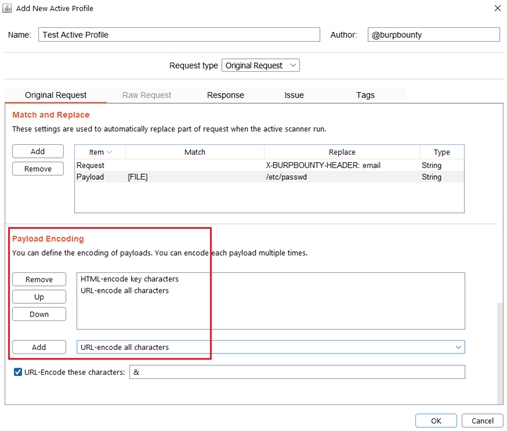Move selected encoding Down
Image resolution: width=507 pixels, height=431 pixels.
39,314
